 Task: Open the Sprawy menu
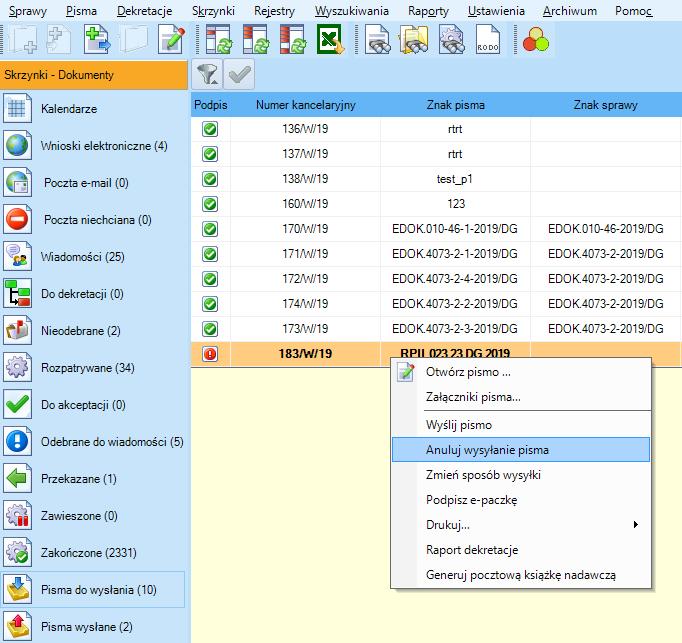28,11
